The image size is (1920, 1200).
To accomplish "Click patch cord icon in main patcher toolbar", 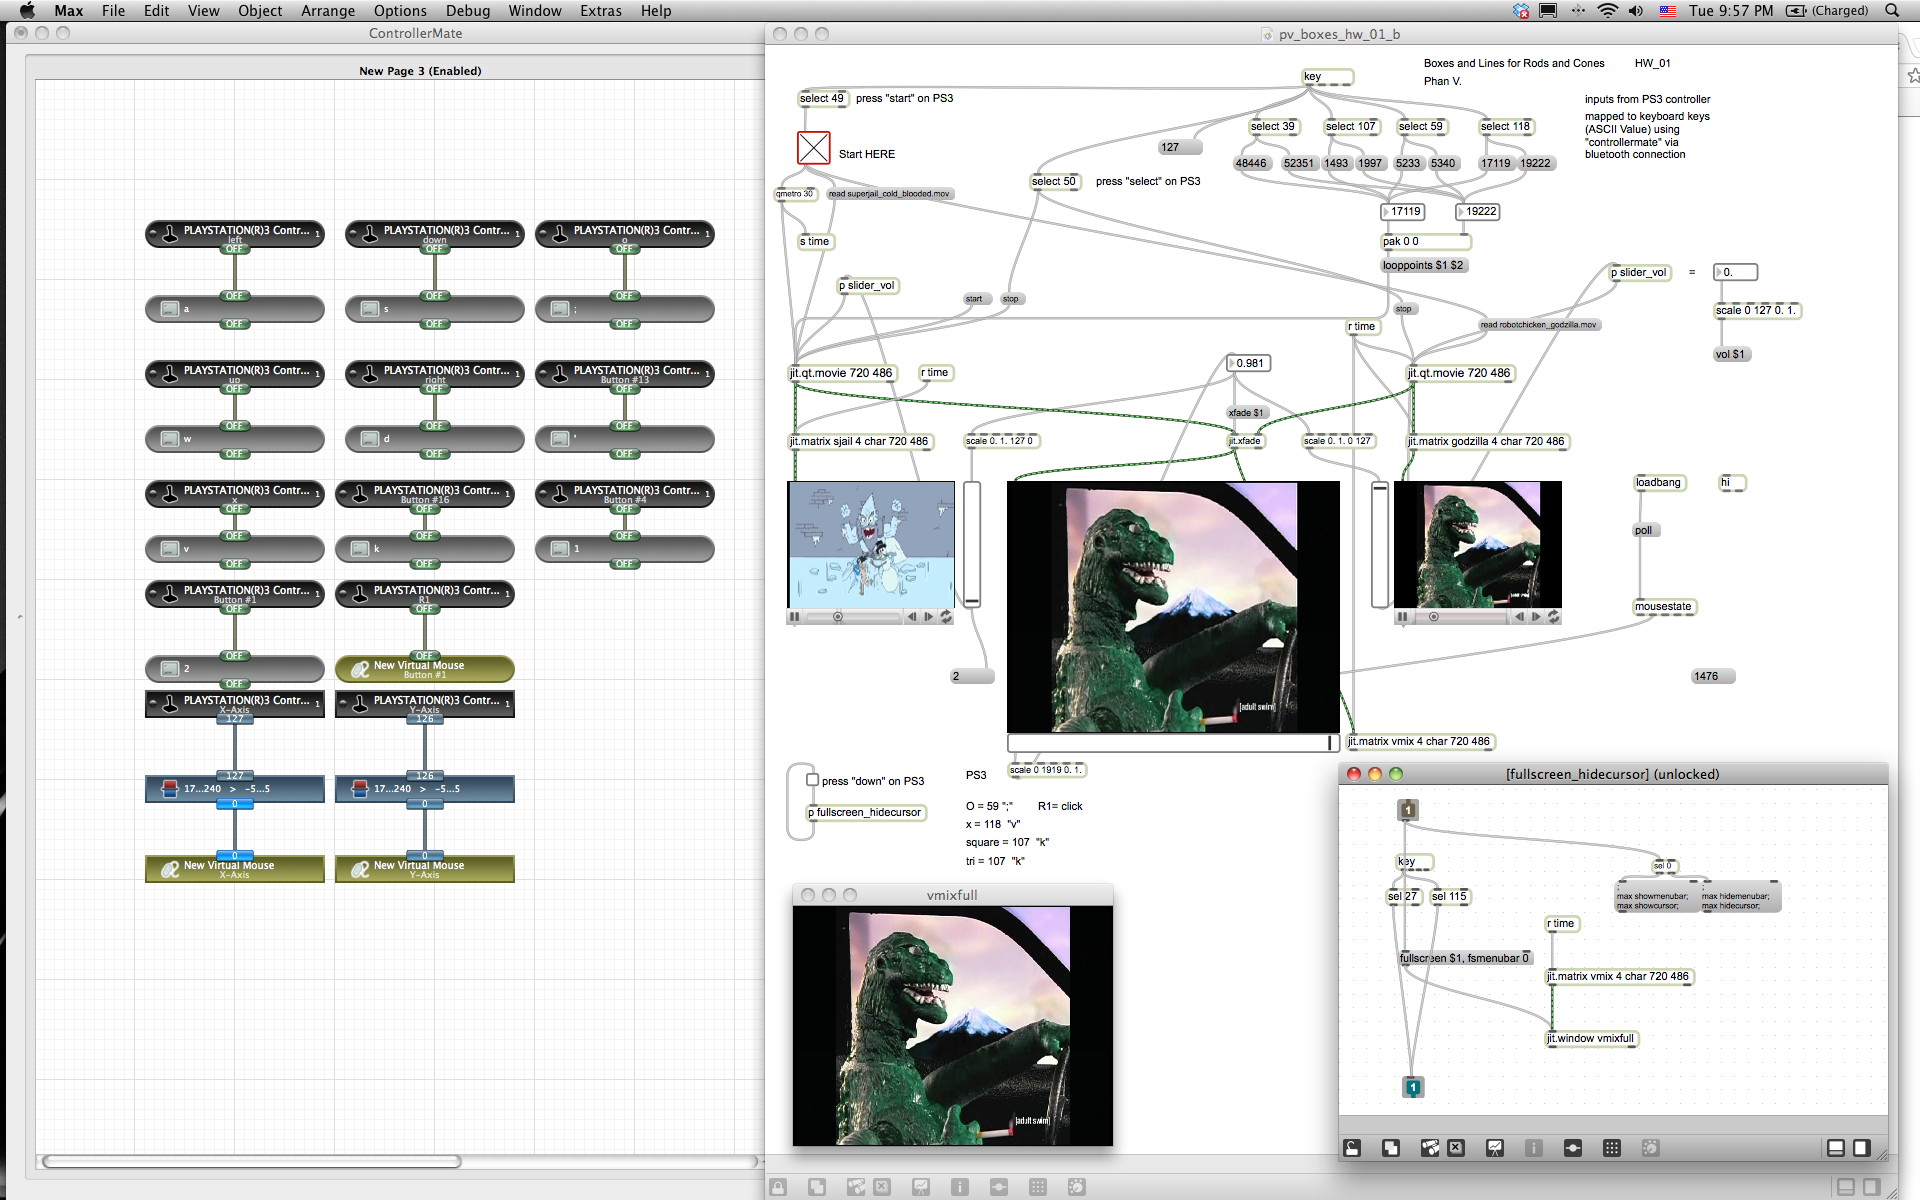I will [x=999, y=1187].
